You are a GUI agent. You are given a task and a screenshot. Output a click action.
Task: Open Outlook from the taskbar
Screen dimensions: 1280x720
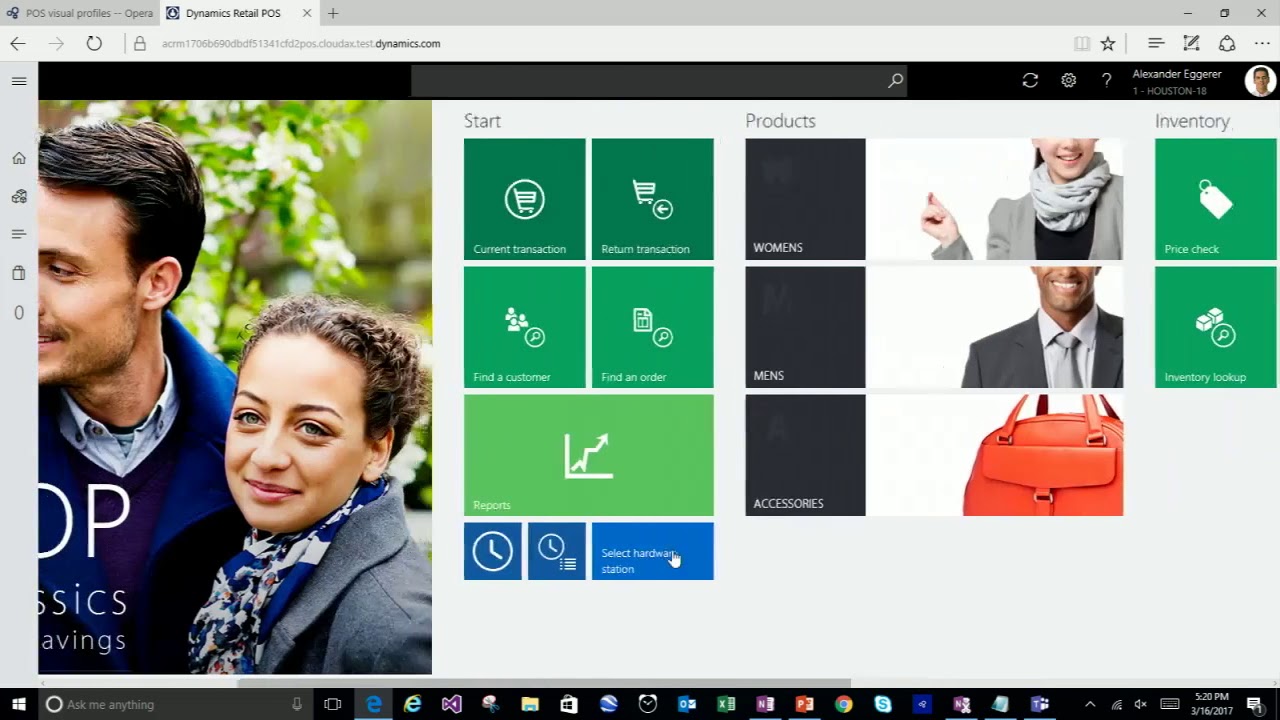[x=687, y=704]
